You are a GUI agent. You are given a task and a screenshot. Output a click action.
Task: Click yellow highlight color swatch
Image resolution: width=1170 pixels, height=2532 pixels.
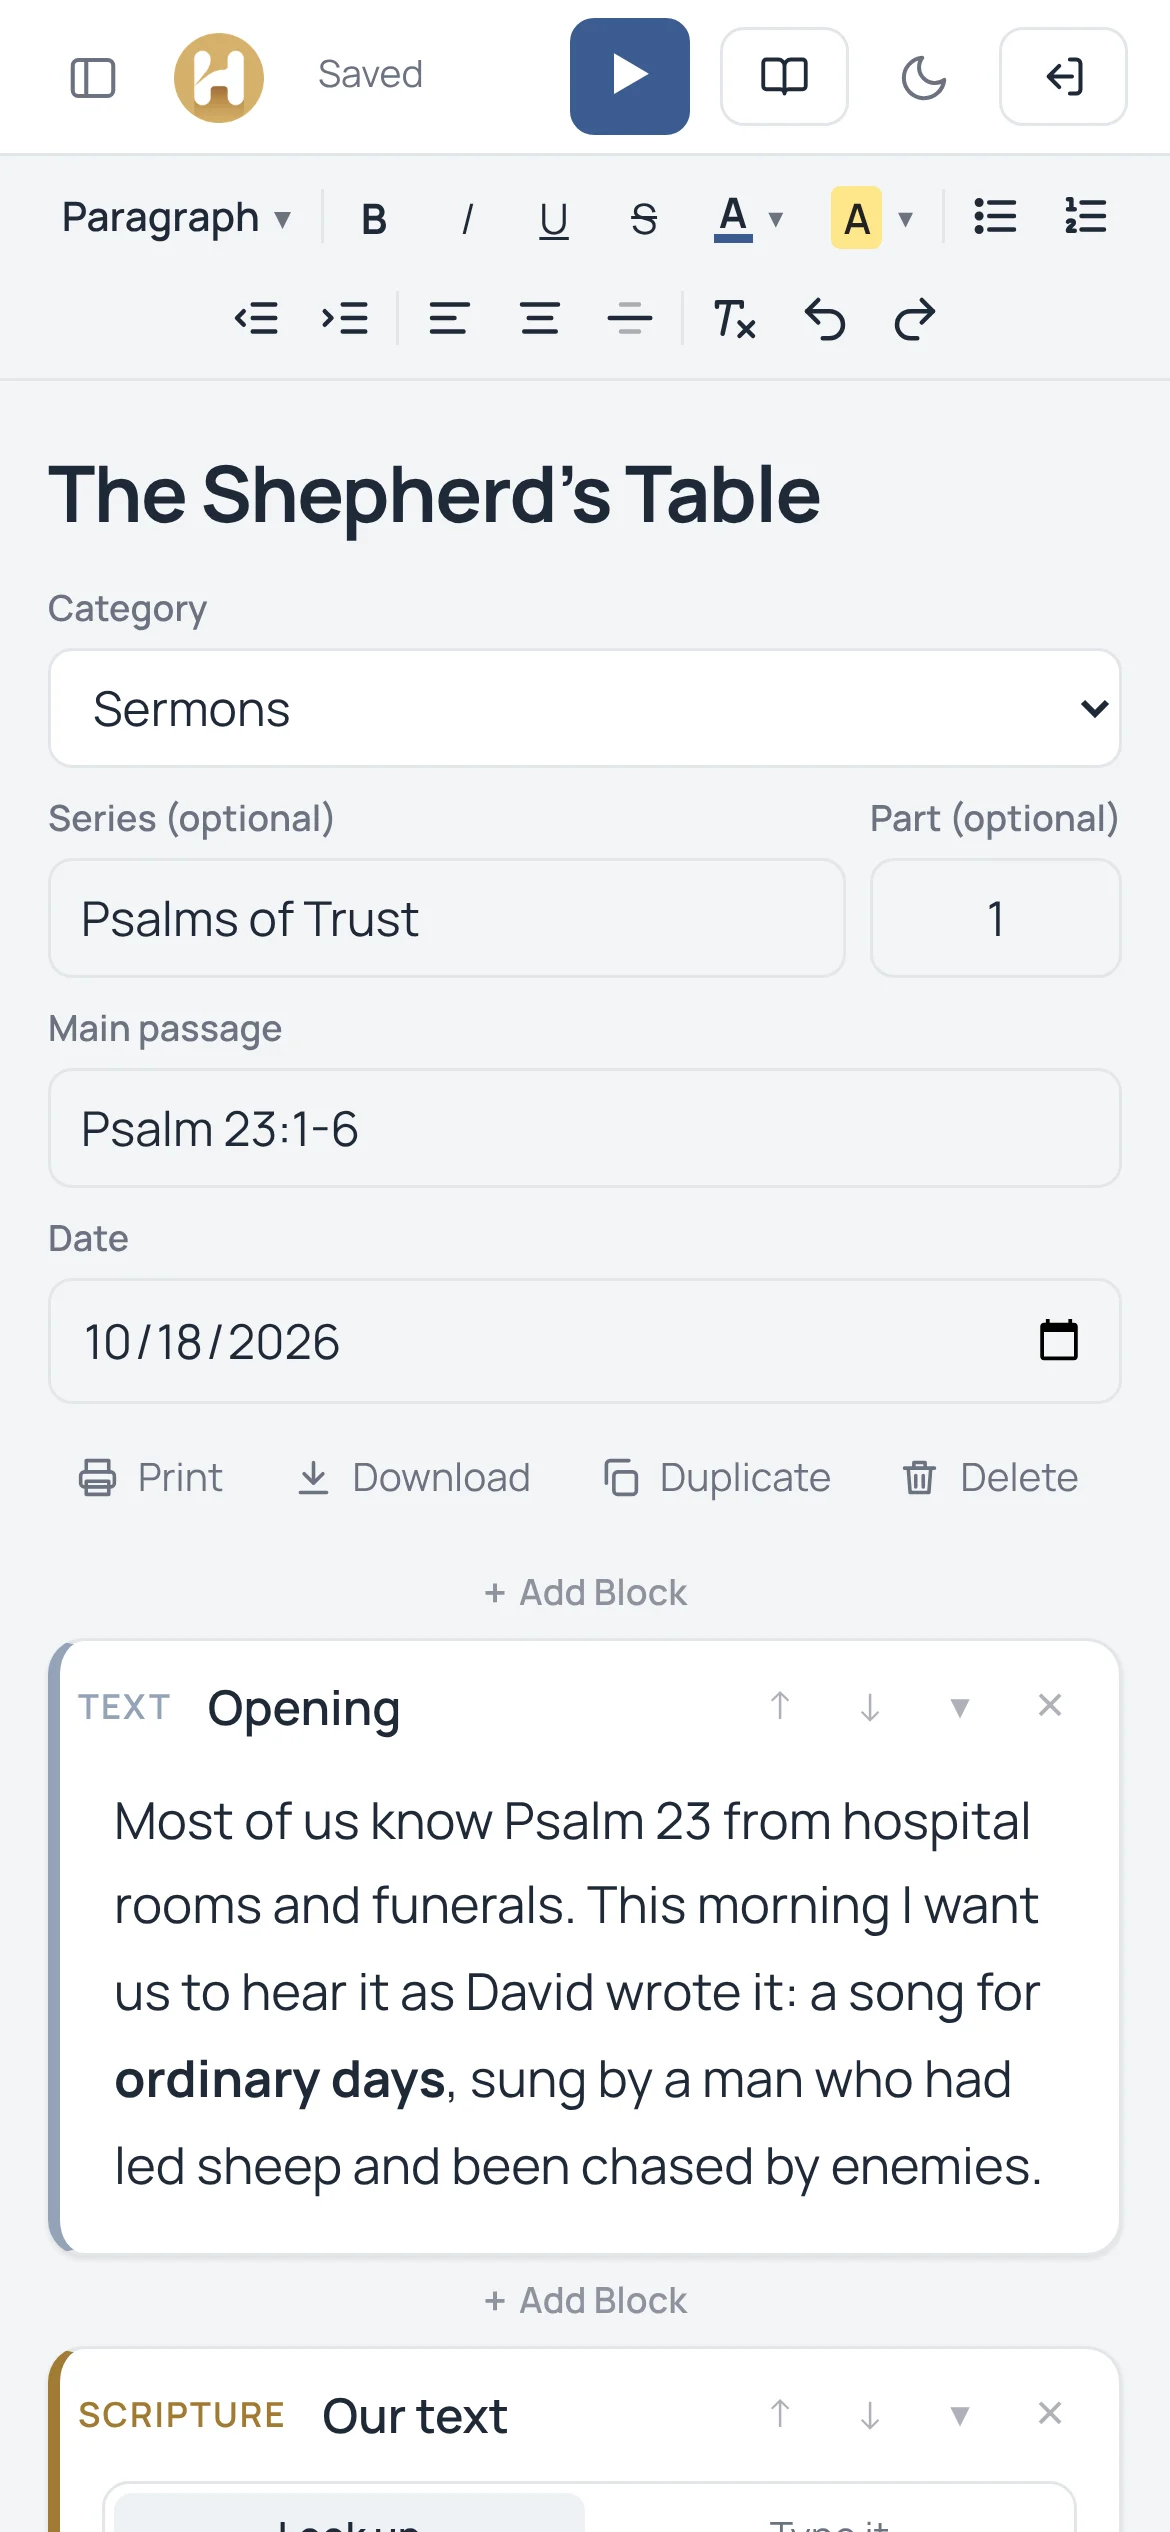point(856,218)
